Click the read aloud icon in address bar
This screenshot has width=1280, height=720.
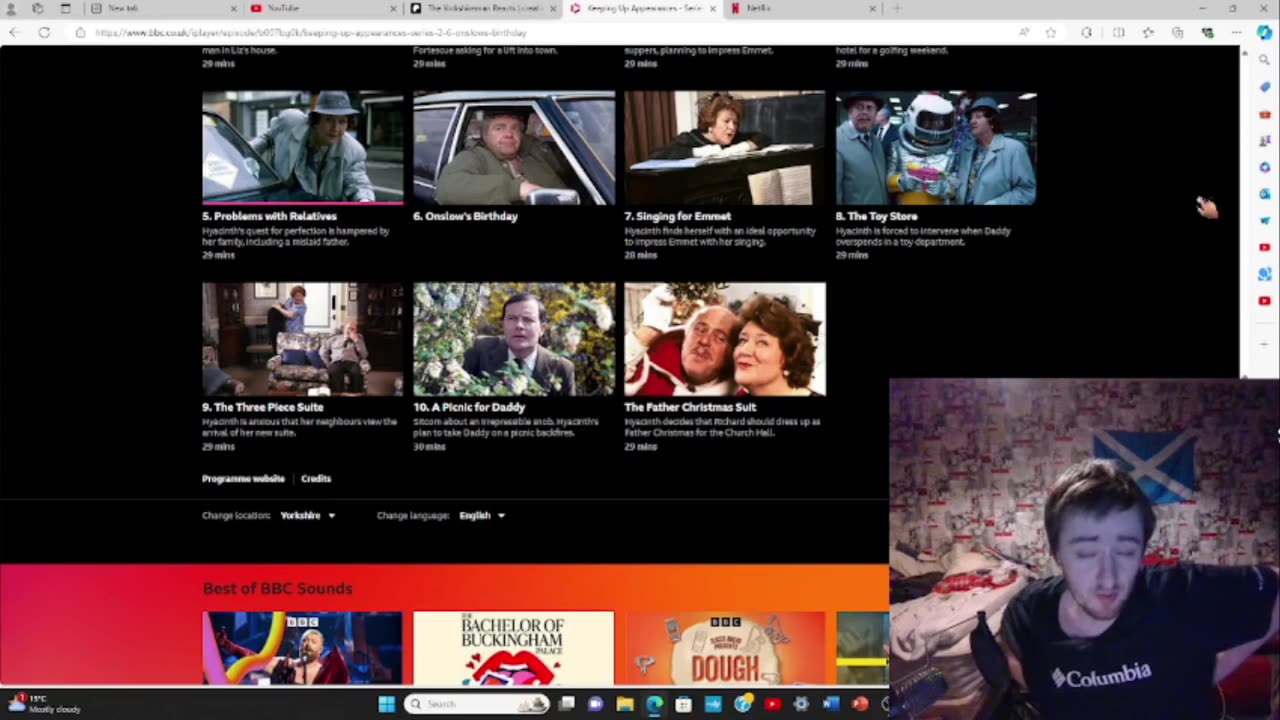[x=1025, y=33]
